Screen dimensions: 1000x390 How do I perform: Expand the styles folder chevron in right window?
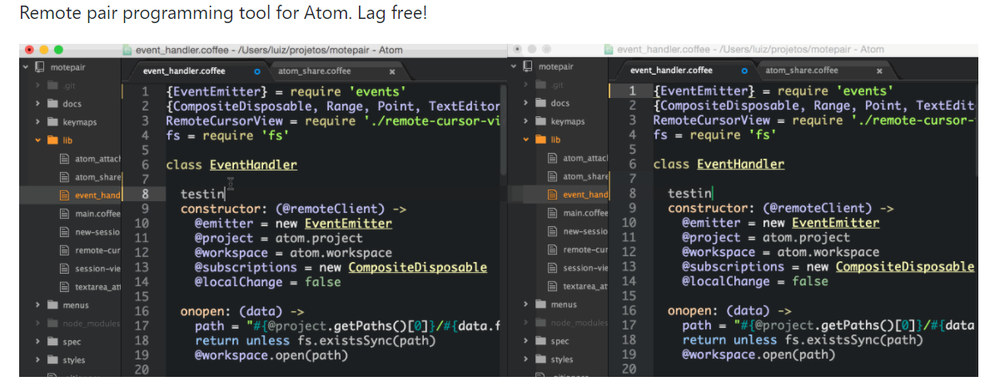pyautogui.click(x=526, y=359)
